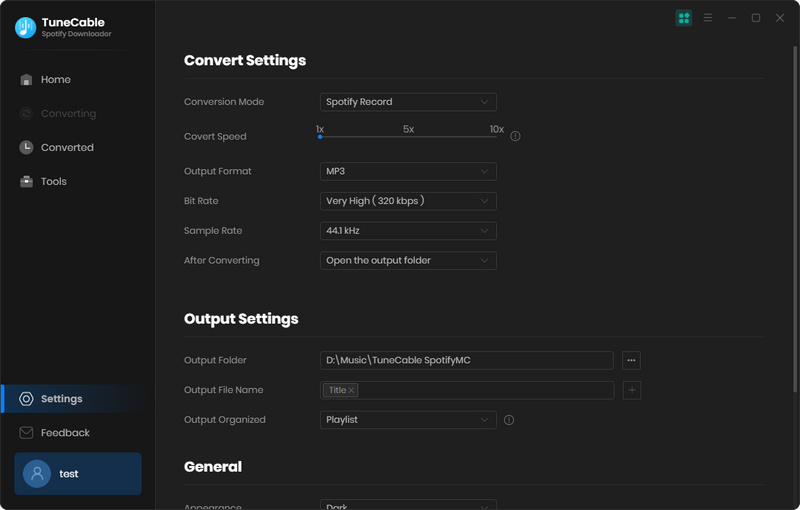Click the Bit Rate label
800x510 pixels.
[x=201, y=201]
